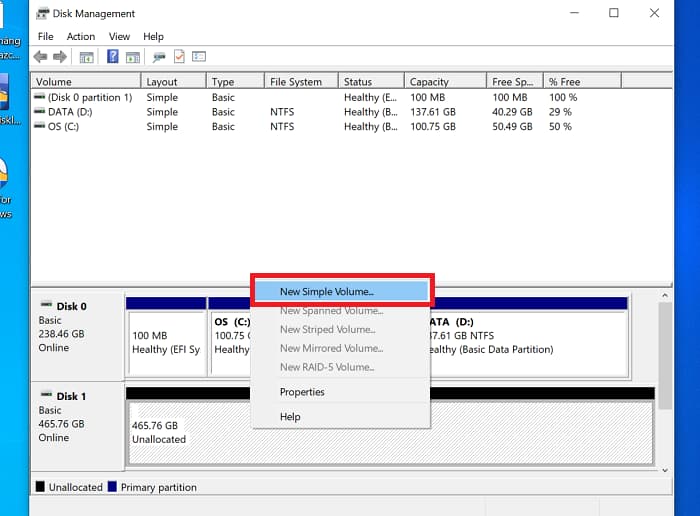This screenshot has height=516, width=700.
Task: Open the Action menu
Action: 81,37
